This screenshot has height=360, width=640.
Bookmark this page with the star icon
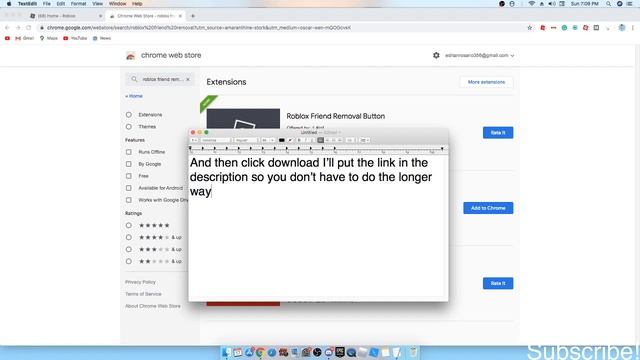(x=530, y=28)
